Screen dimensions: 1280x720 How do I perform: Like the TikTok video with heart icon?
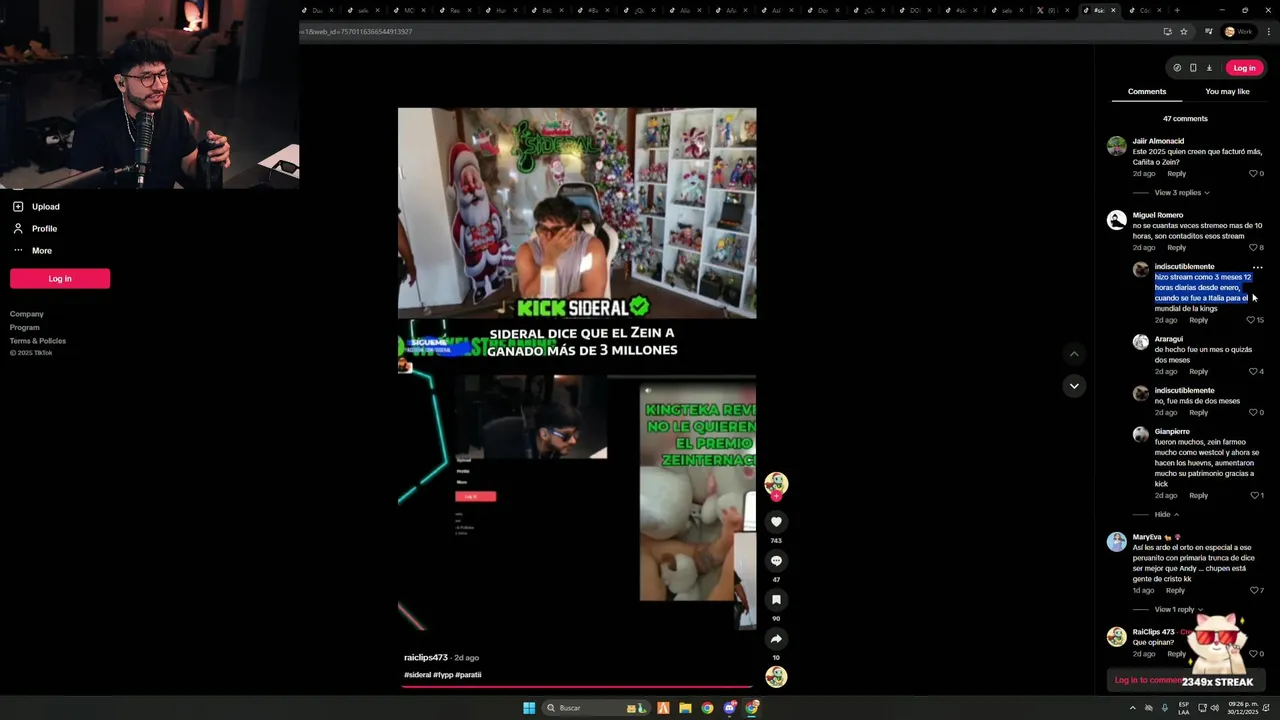(776, 522)
